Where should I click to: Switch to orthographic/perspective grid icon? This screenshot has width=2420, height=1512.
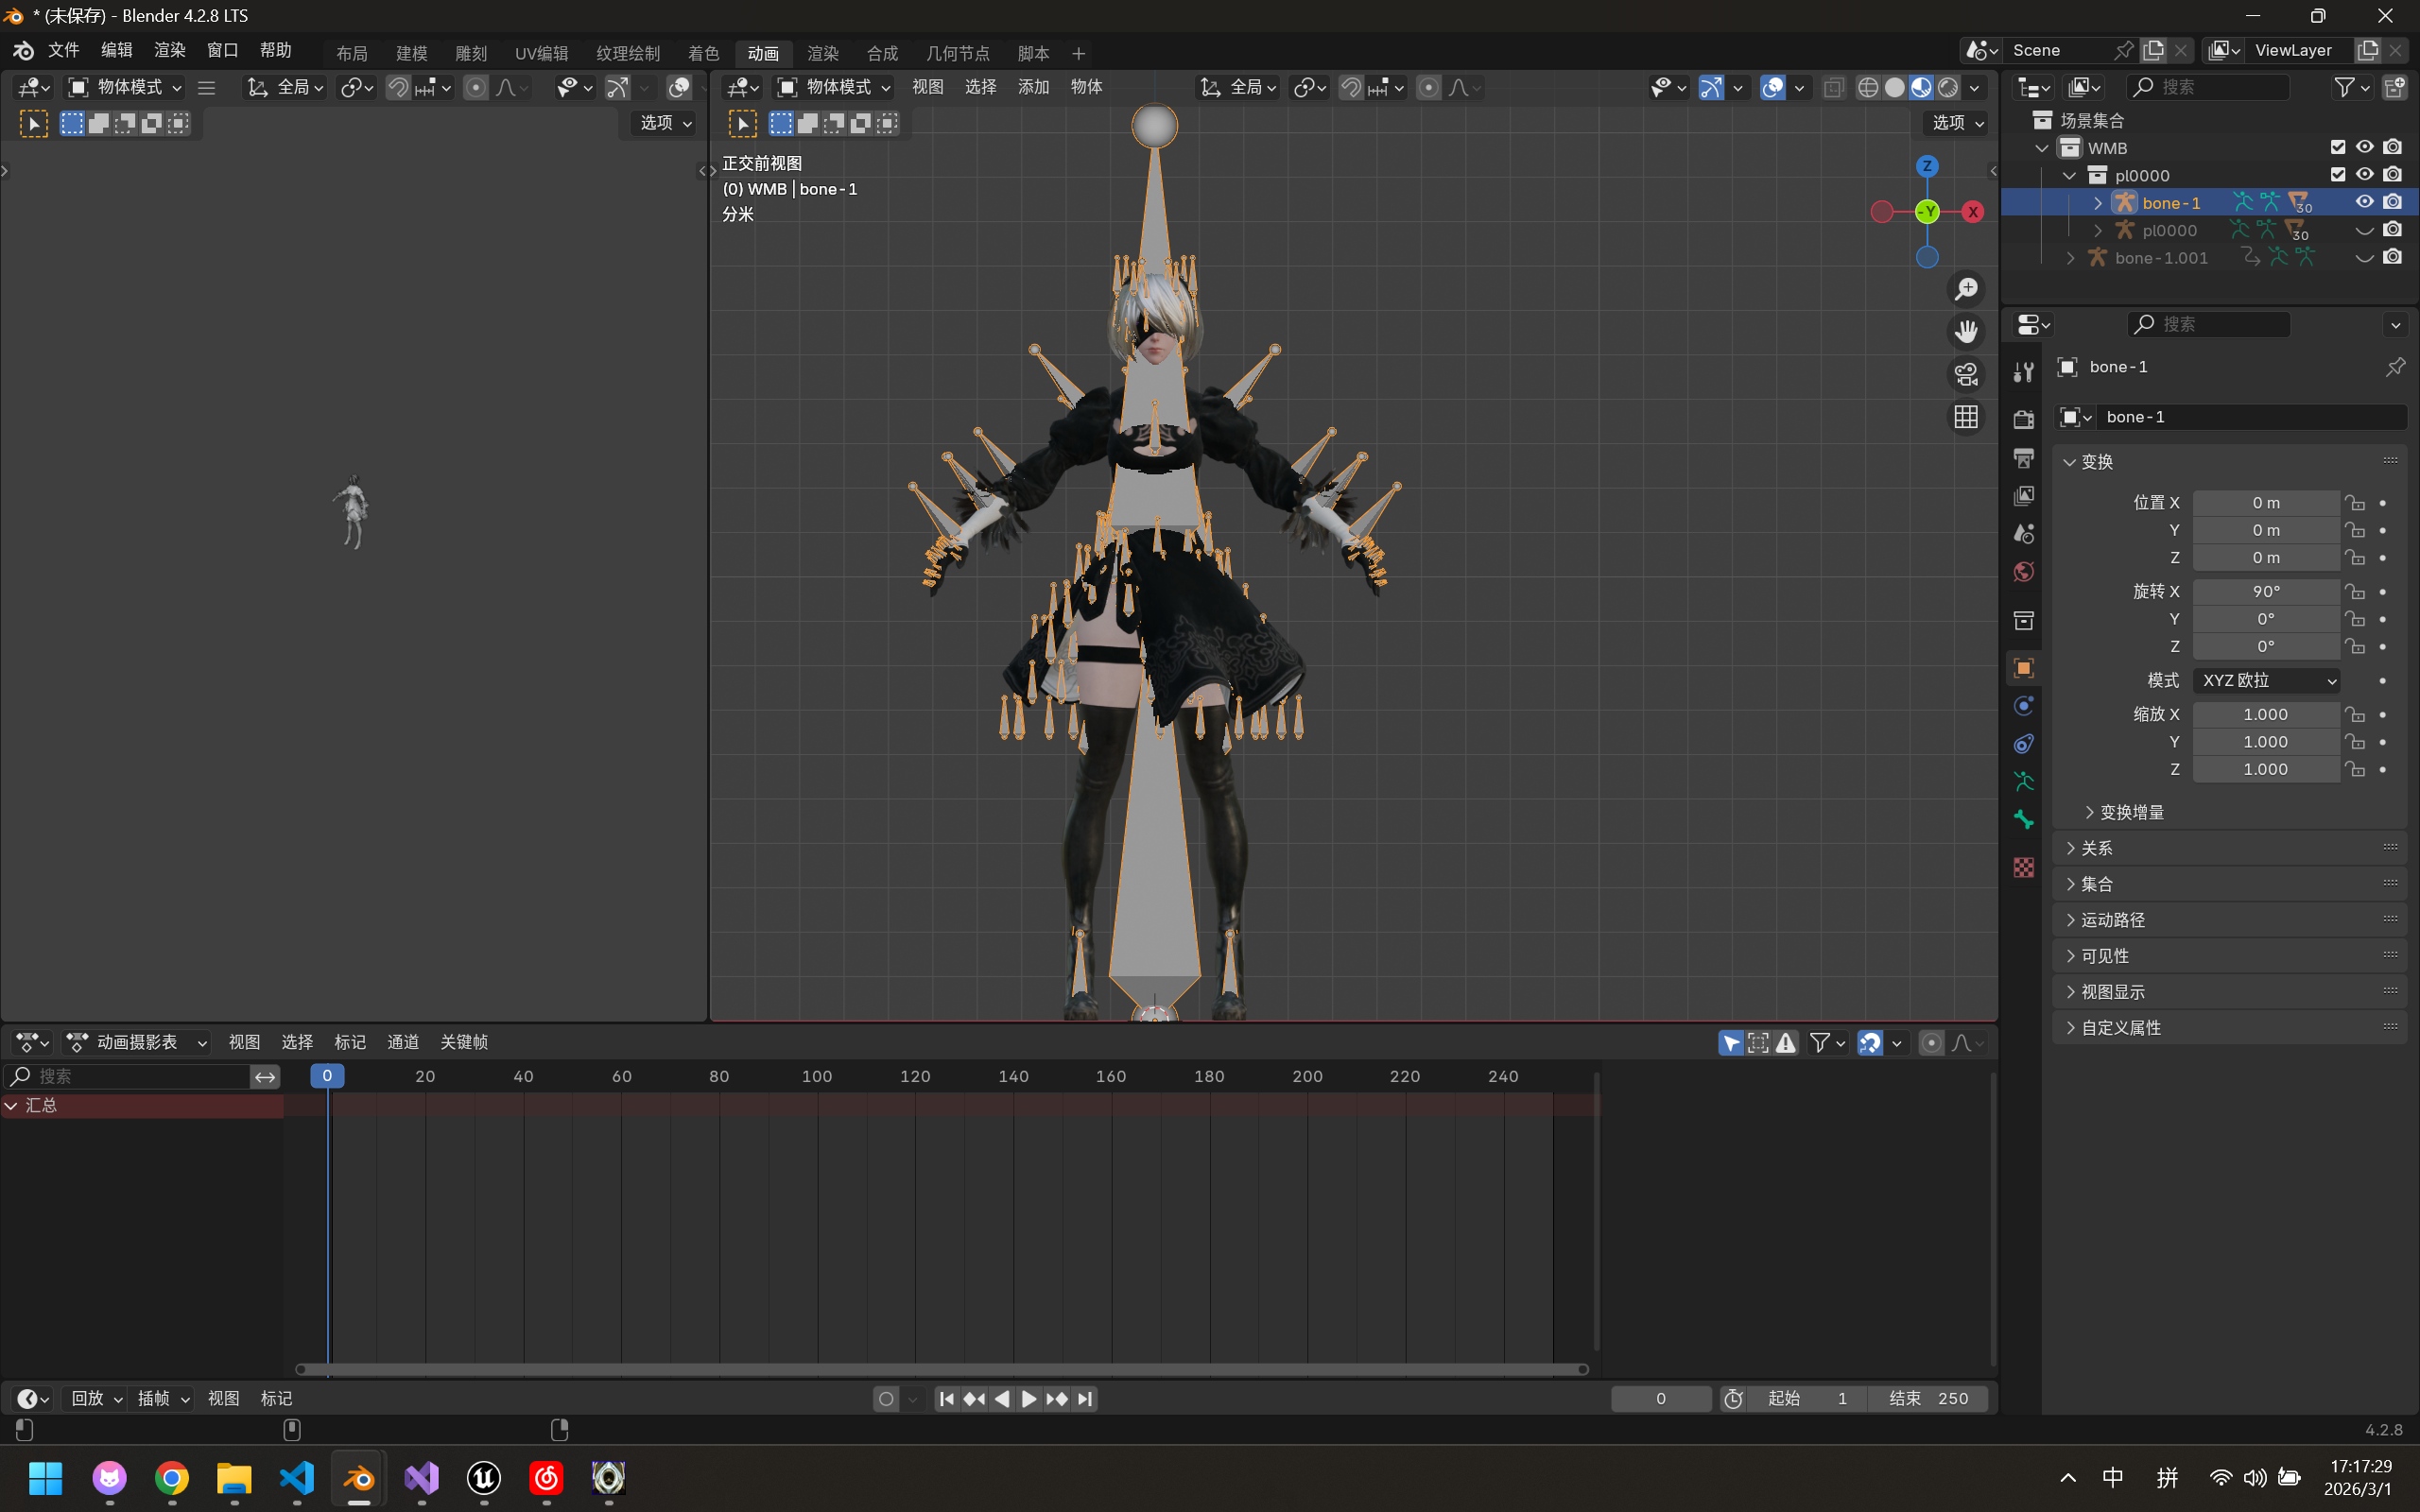point(1966,417)
